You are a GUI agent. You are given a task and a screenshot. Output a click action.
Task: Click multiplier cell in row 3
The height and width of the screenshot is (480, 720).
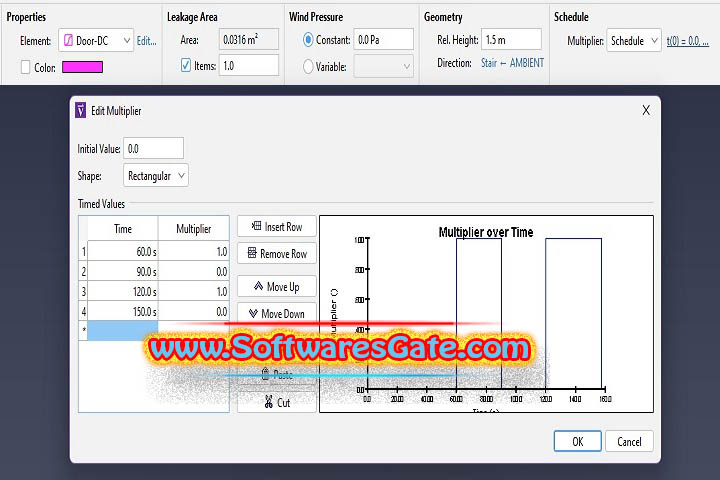pyautogui.click(x=193, y=291)
